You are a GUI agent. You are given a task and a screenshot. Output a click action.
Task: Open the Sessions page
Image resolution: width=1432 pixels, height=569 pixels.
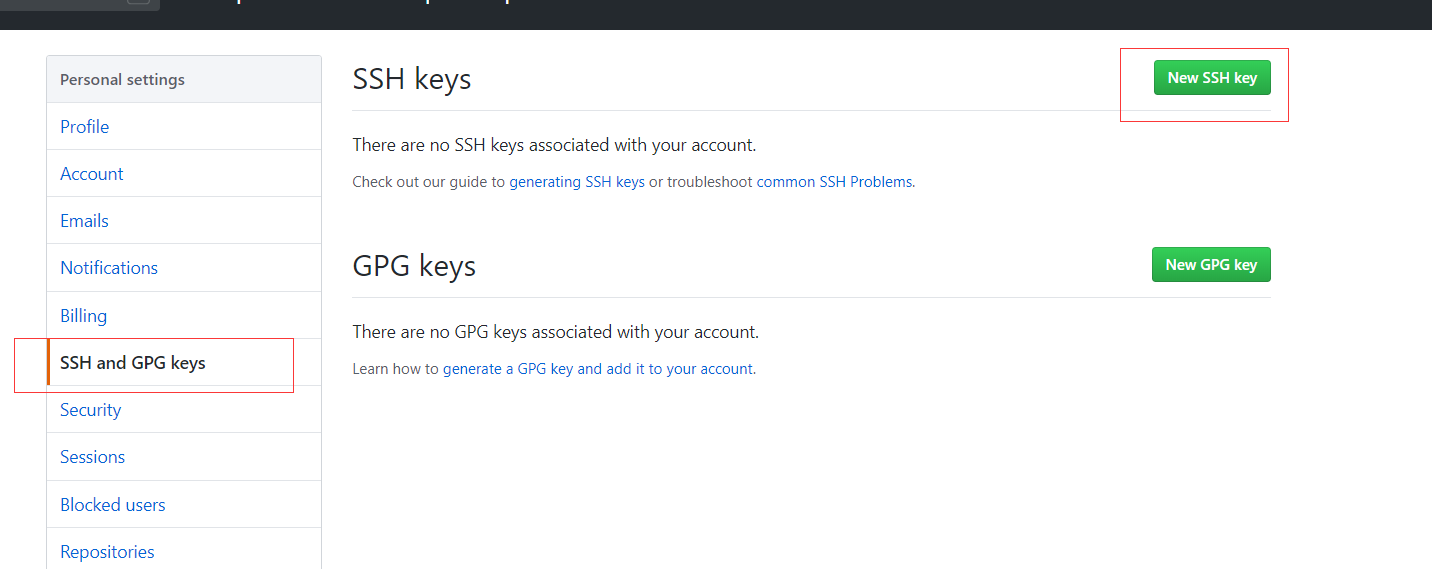click(x=93, y=457)
